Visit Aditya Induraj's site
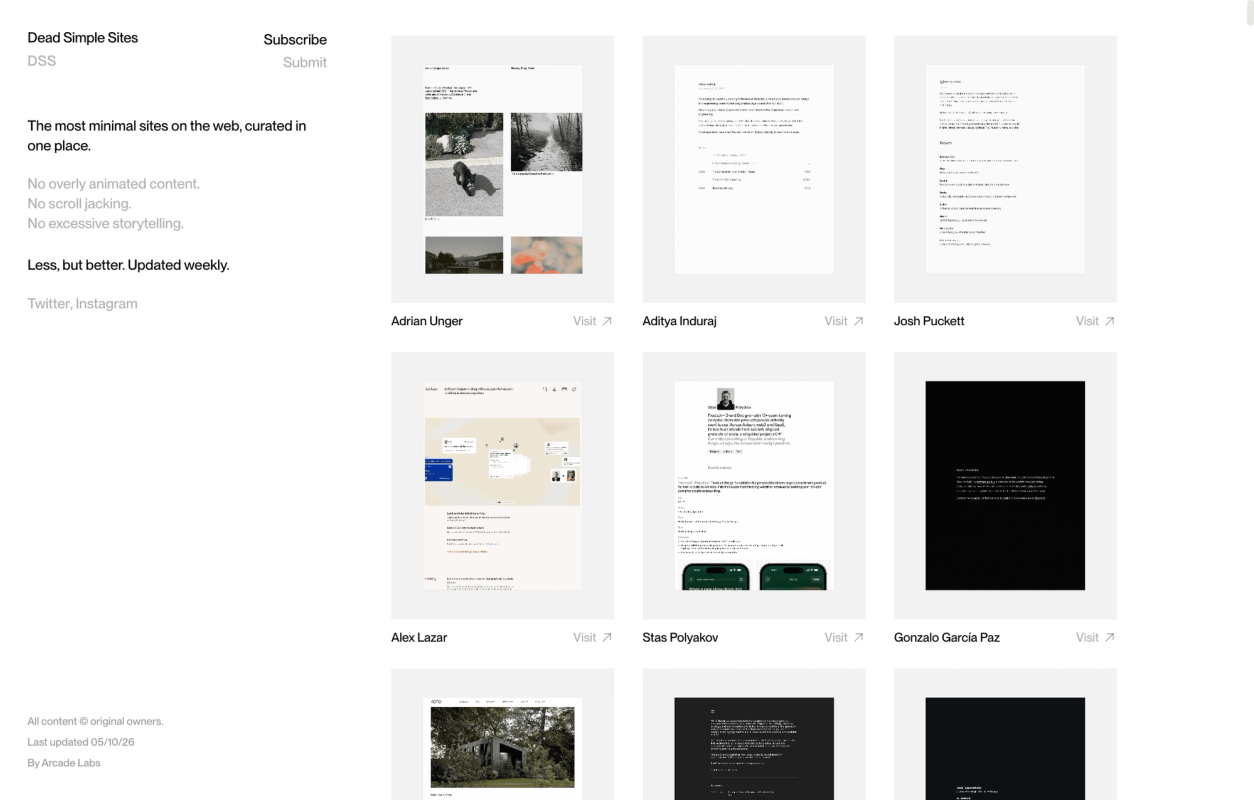The width and height of the screenshot is (1254, 800). [844, 321]
